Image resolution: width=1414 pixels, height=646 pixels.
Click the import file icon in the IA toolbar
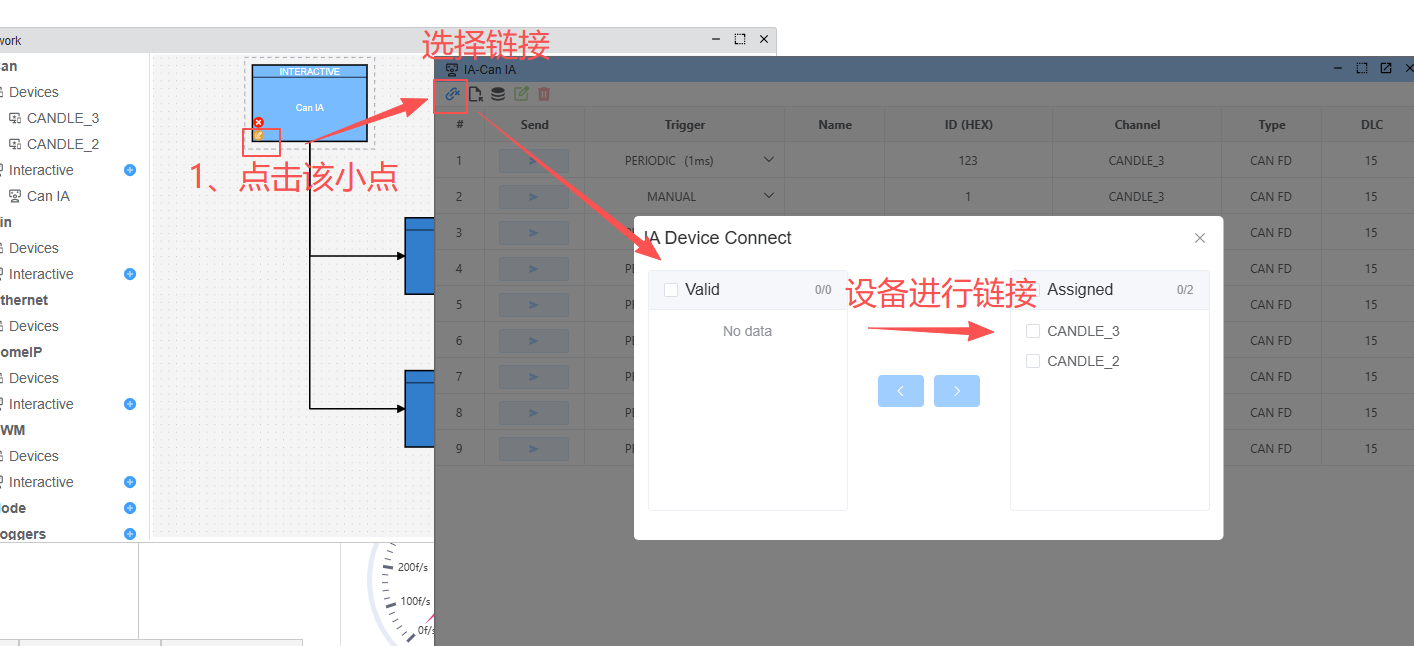click(476, 94)
